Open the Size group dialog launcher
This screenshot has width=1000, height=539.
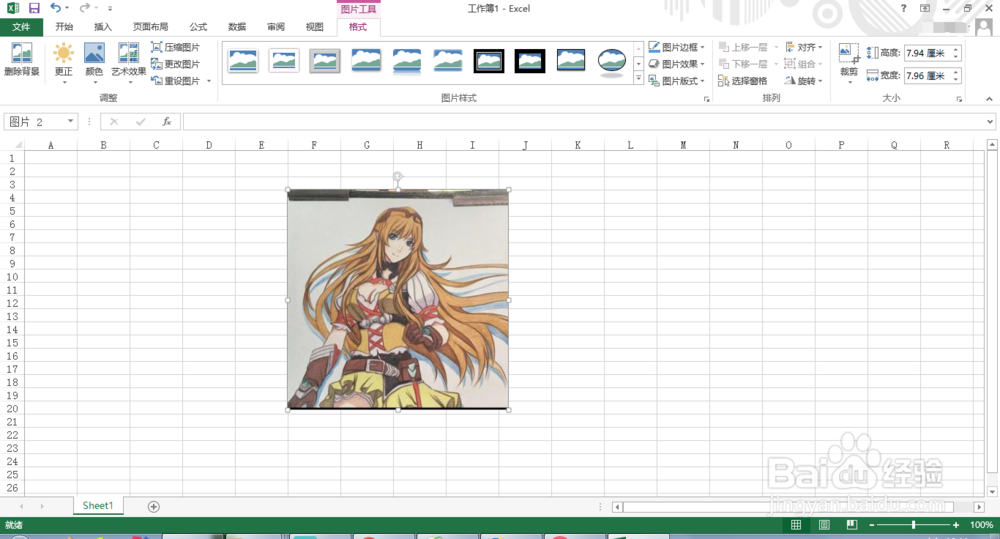959,99
